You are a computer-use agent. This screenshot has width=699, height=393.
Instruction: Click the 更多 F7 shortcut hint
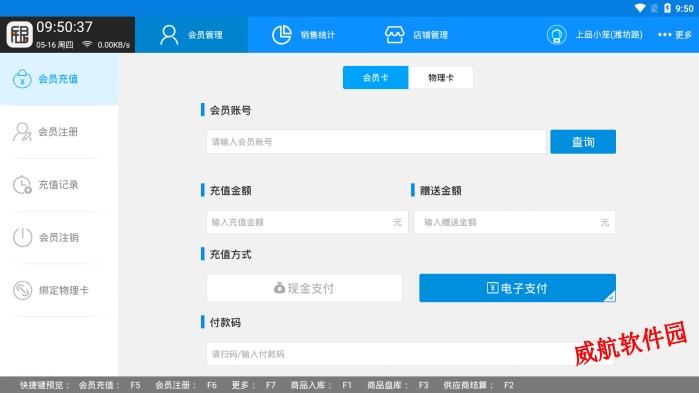254,385
